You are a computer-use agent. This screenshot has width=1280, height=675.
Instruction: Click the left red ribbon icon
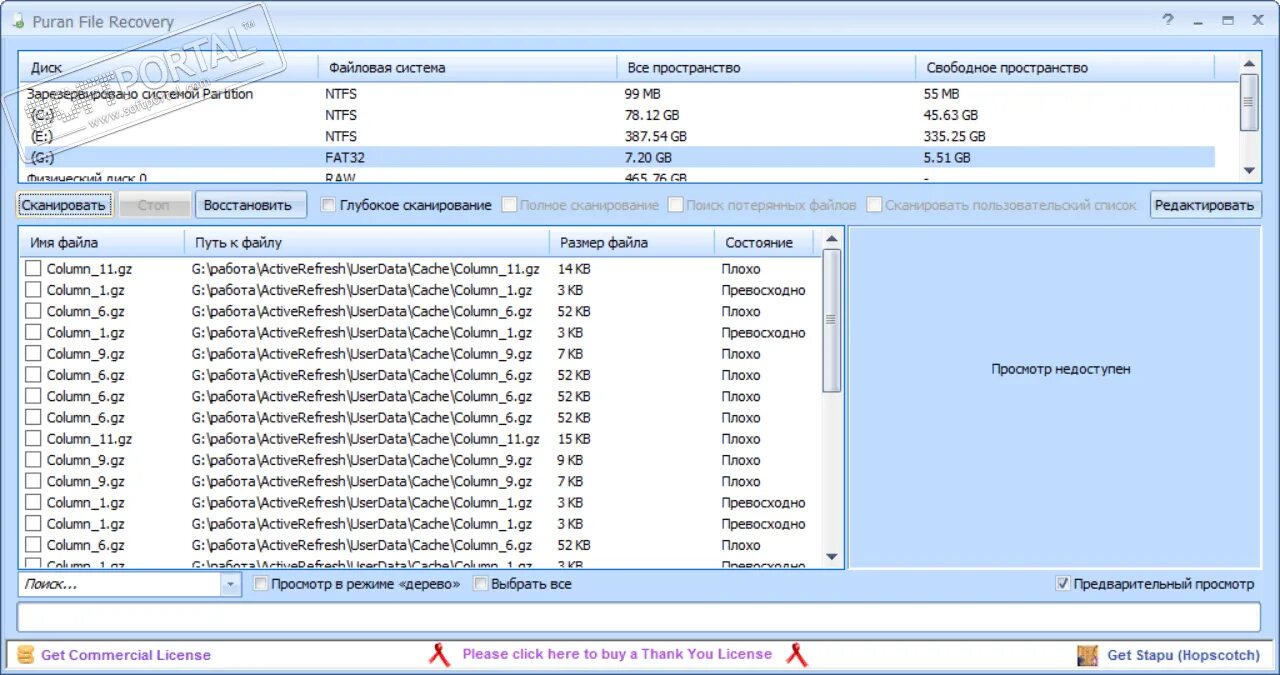click(x=439, y=655)
